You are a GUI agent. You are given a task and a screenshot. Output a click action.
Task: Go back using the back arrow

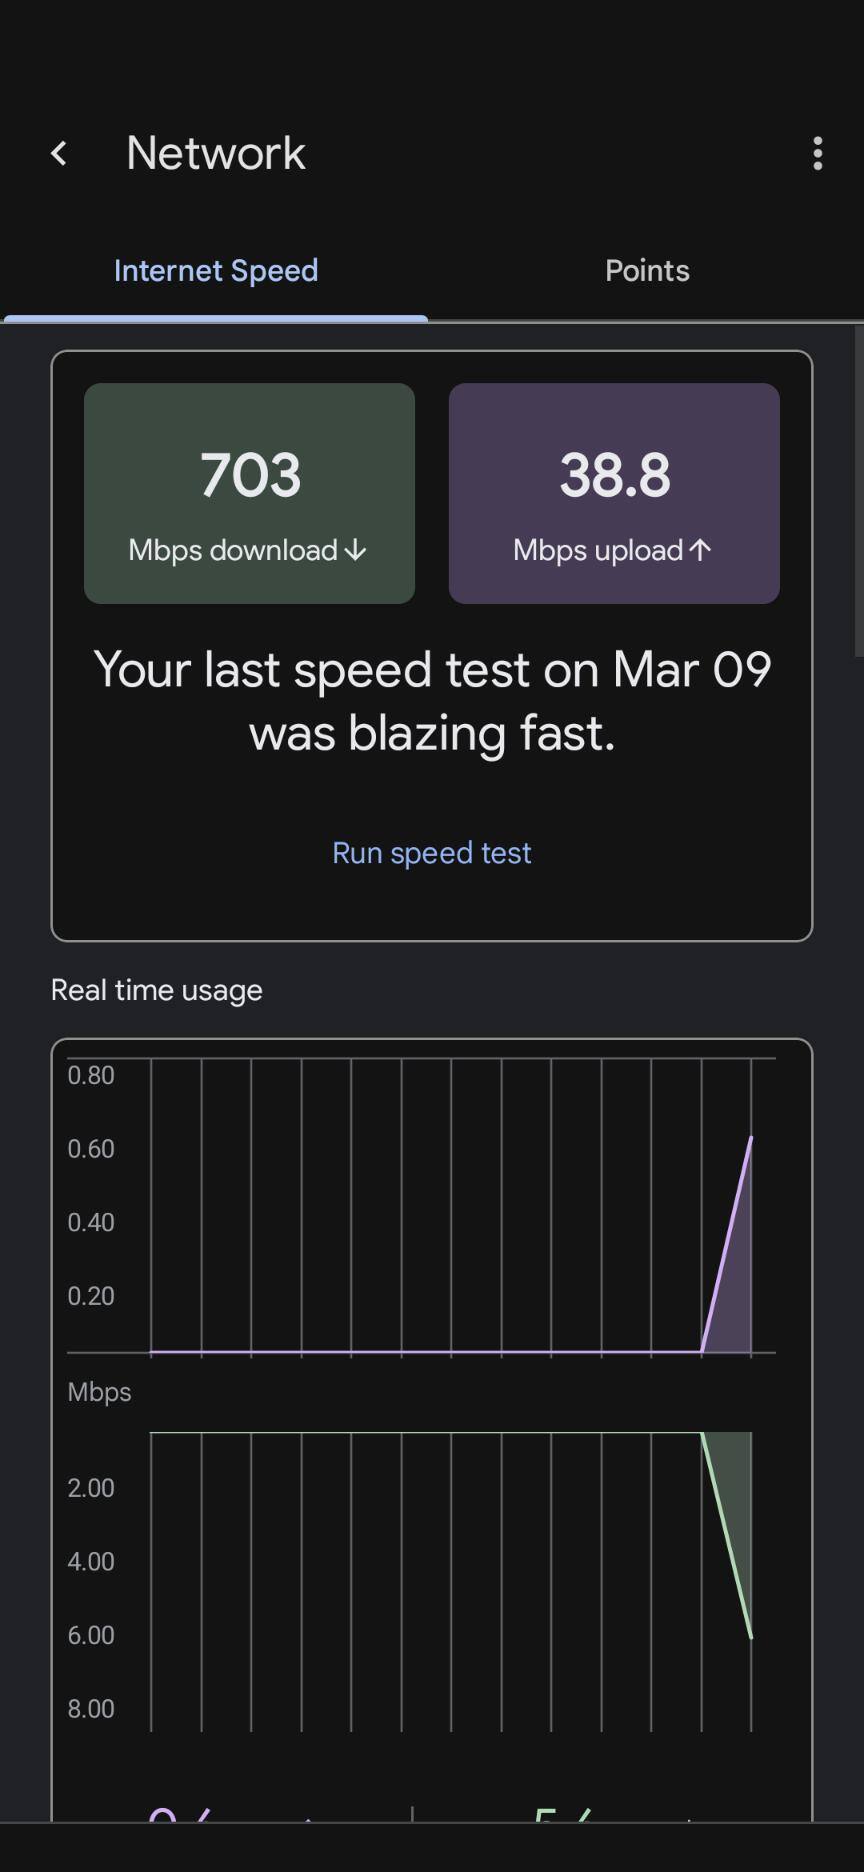coord(59,153)
